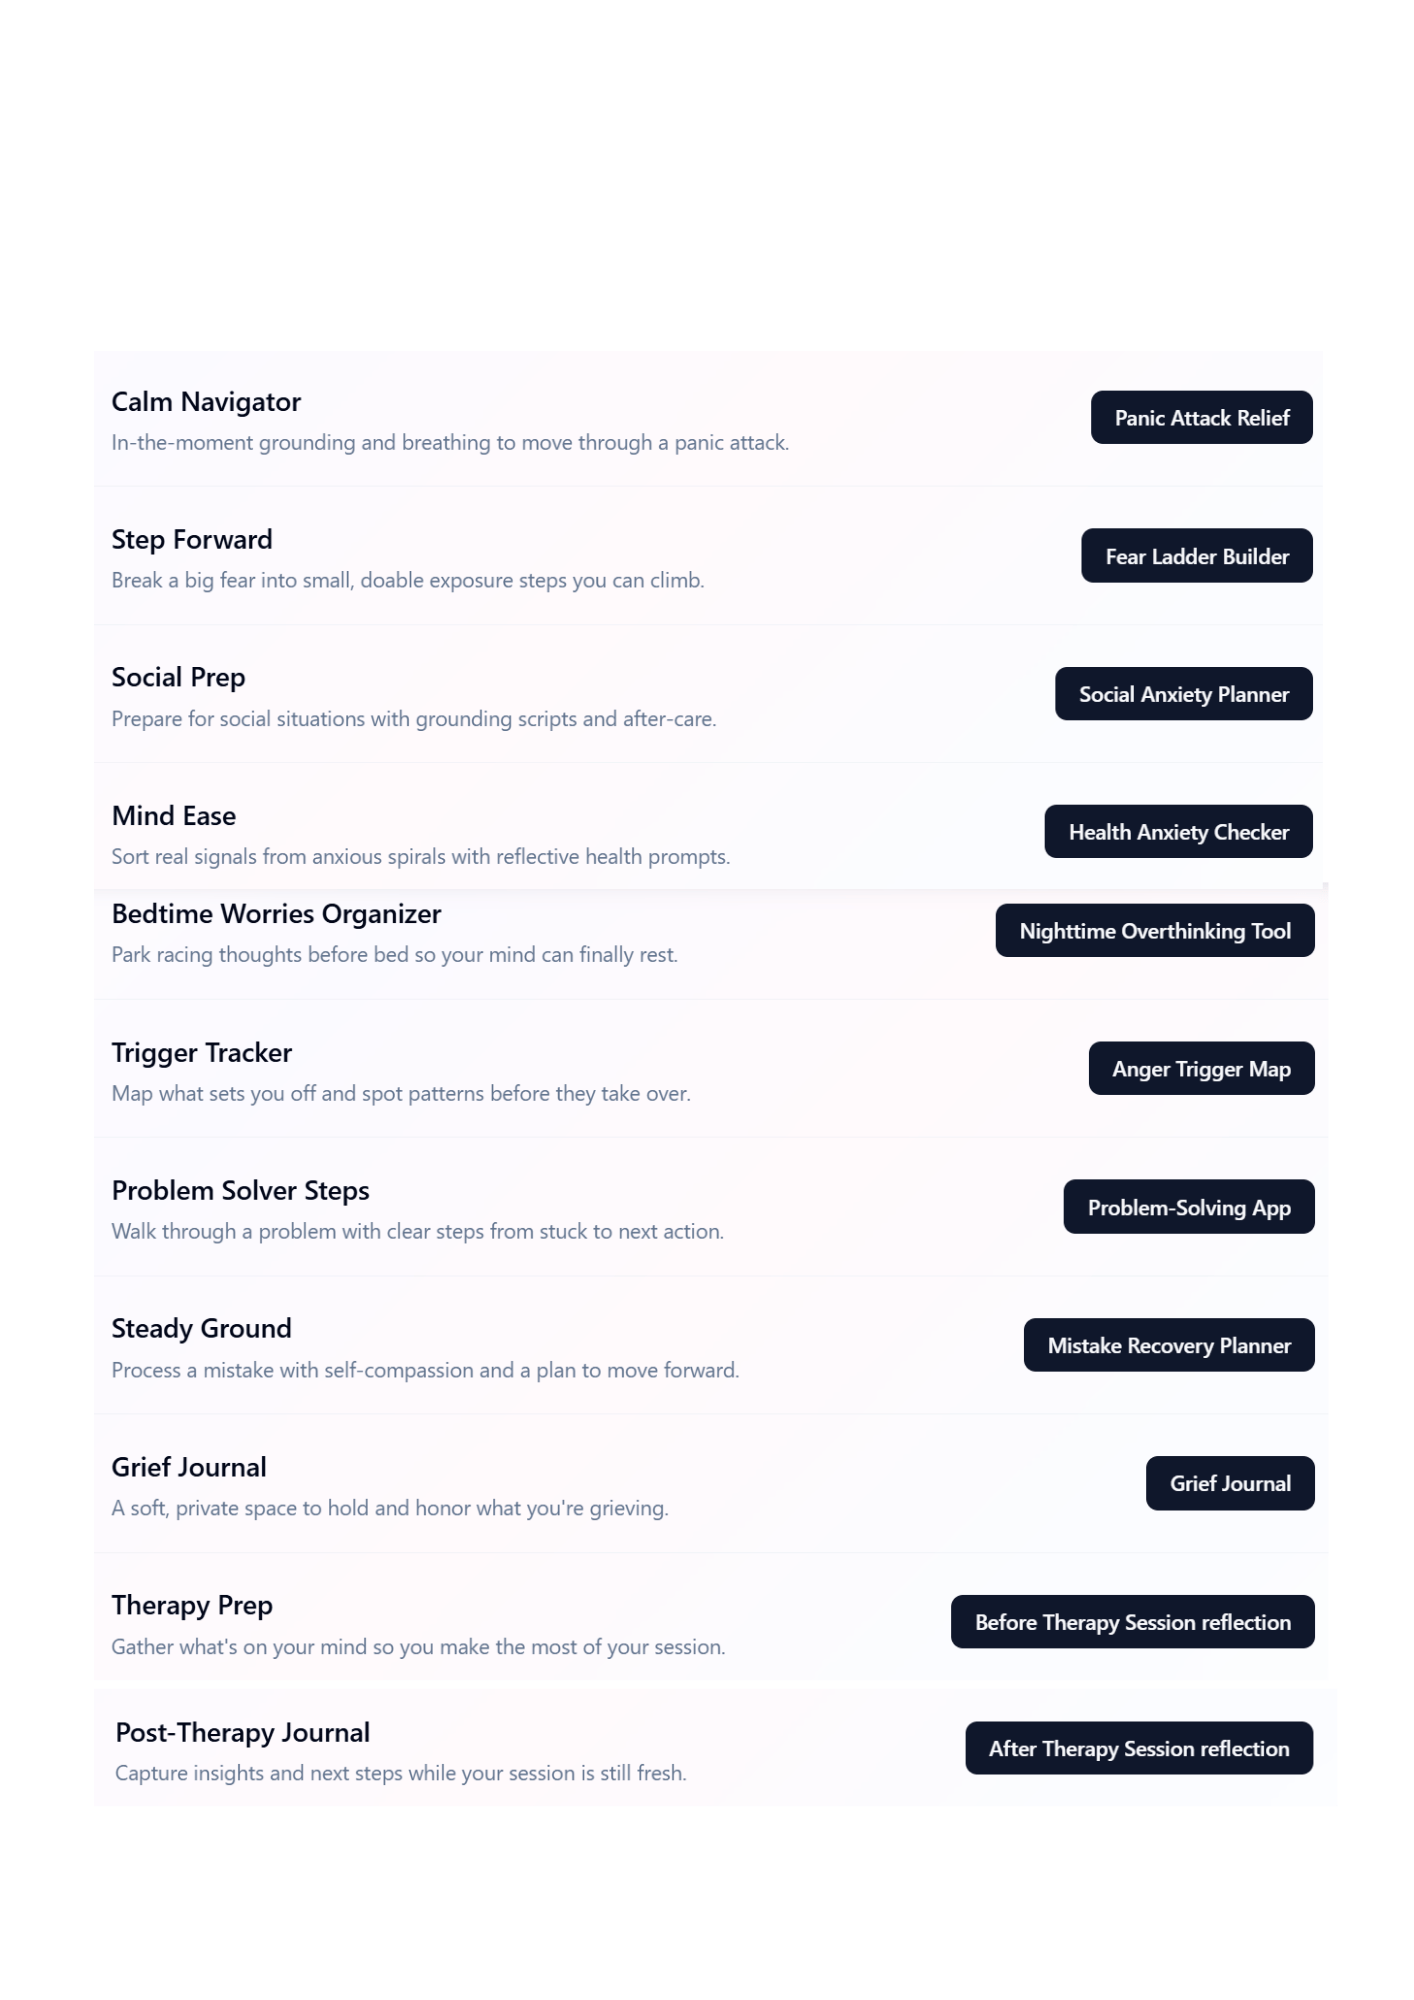
Task: Open the Bedtime Worries Organizer heading
Action: [x=276, y=914]
